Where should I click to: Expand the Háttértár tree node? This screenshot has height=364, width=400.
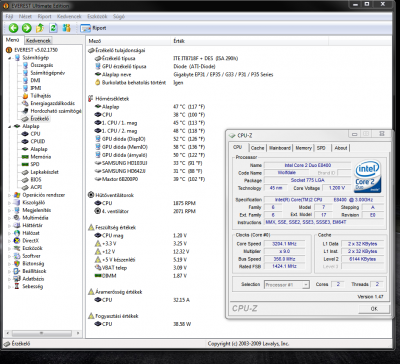(x=10, y=226)
